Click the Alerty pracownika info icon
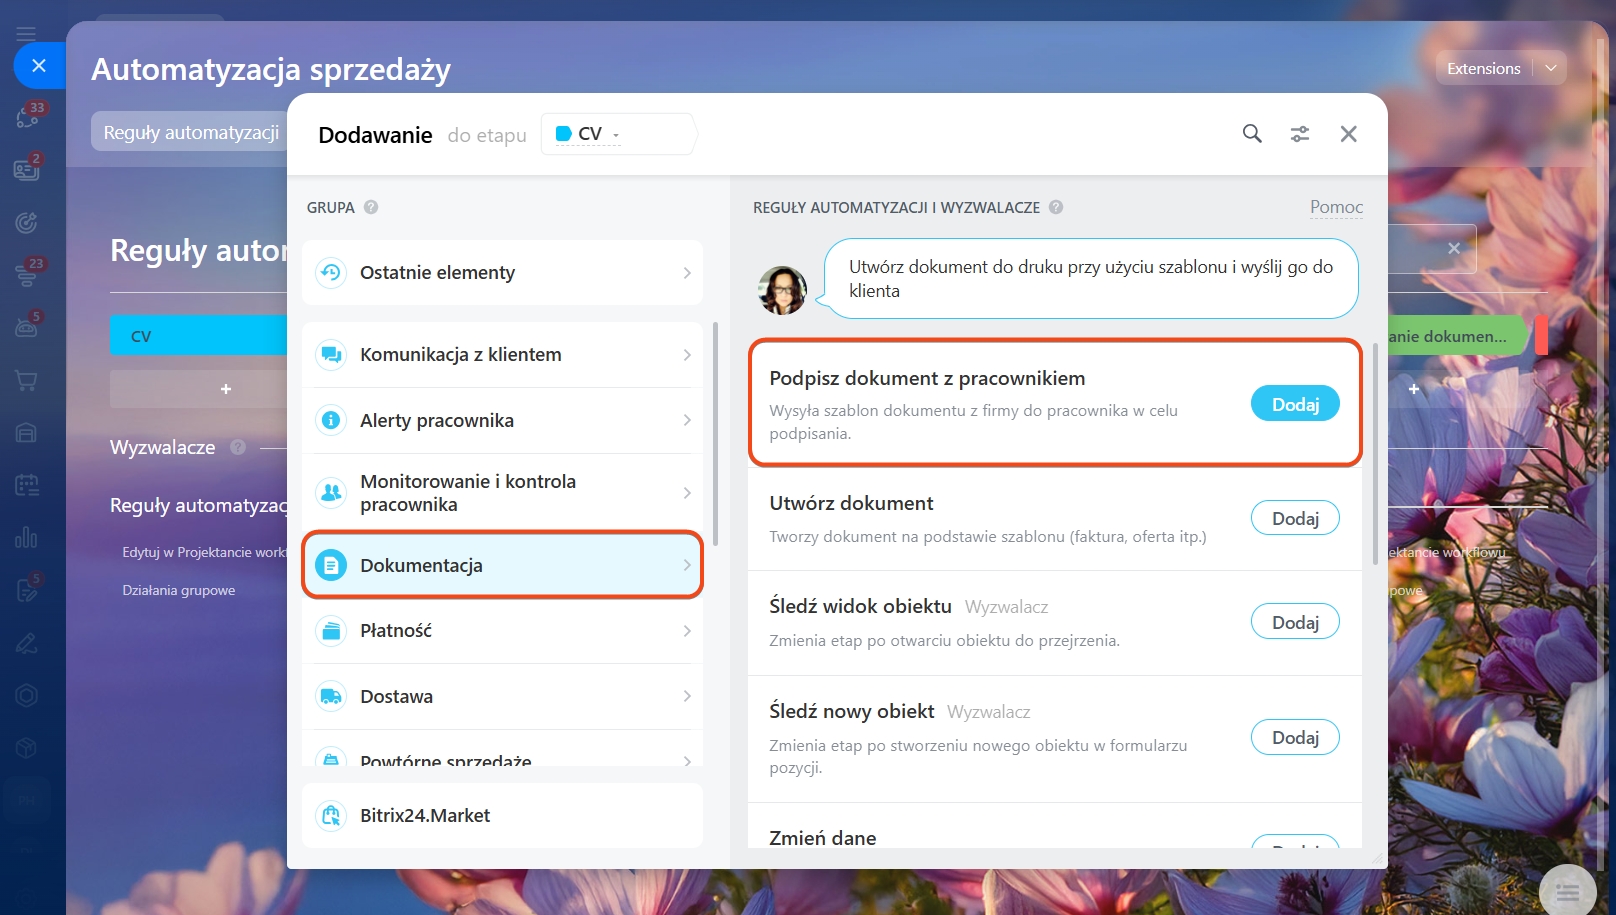The image size is (1616, 915). 331,421
